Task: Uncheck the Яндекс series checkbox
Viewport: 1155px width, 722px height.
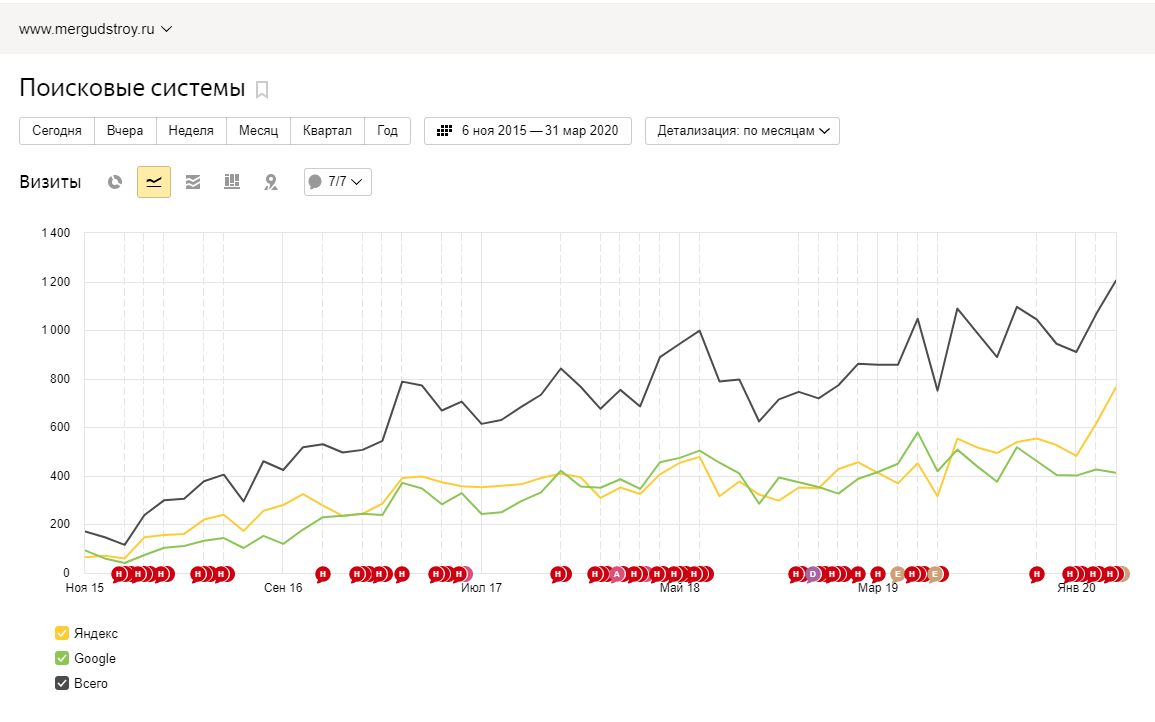Action: (62, 633)
